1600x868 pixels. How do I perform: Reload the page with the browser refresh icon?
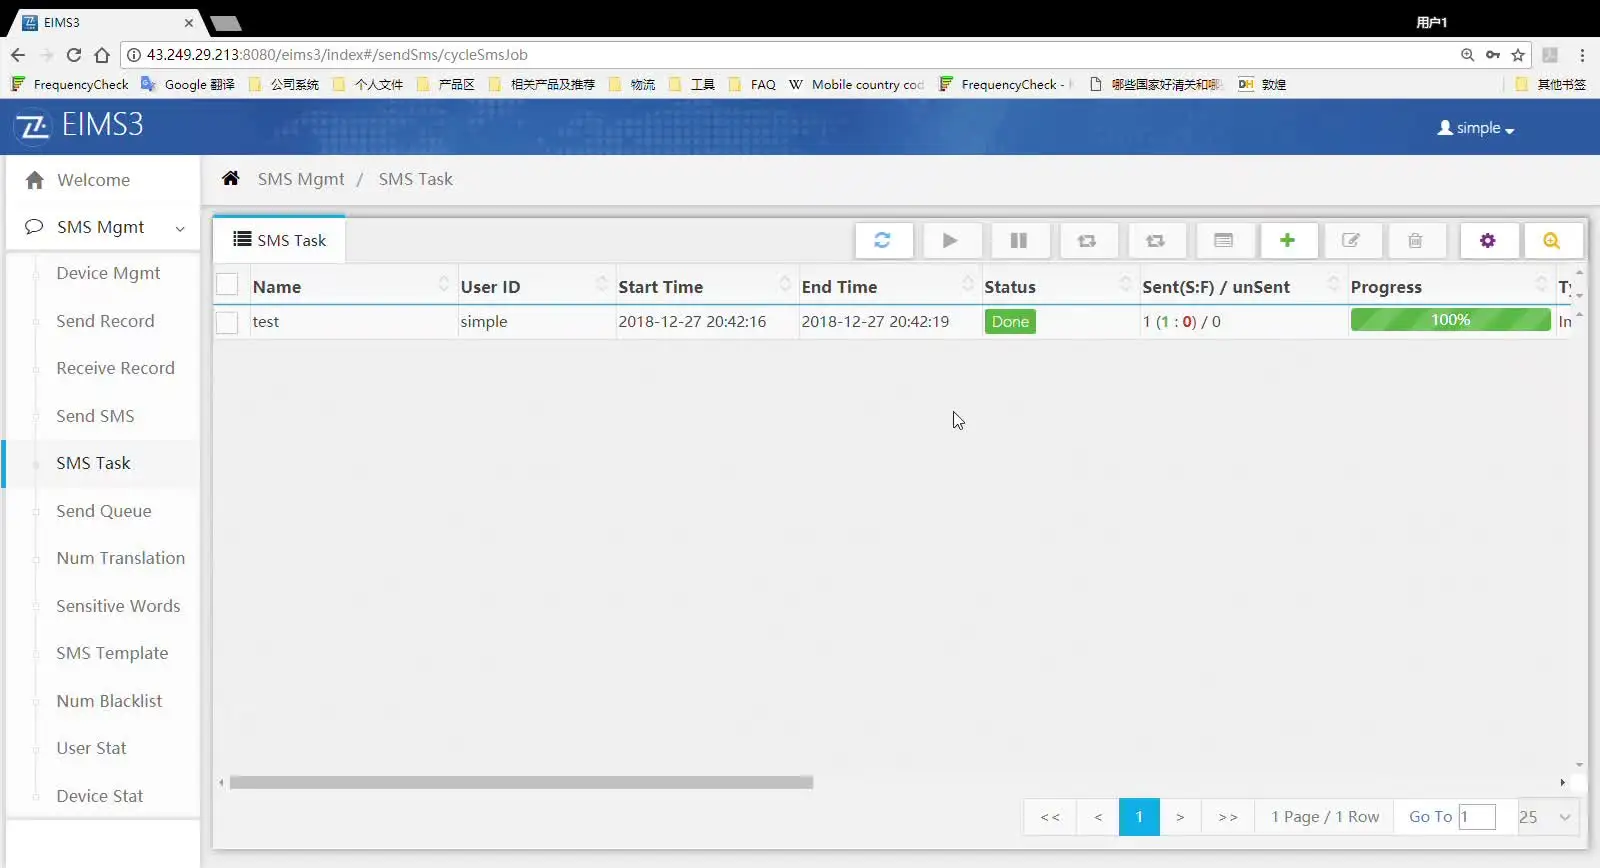point(74,55)
